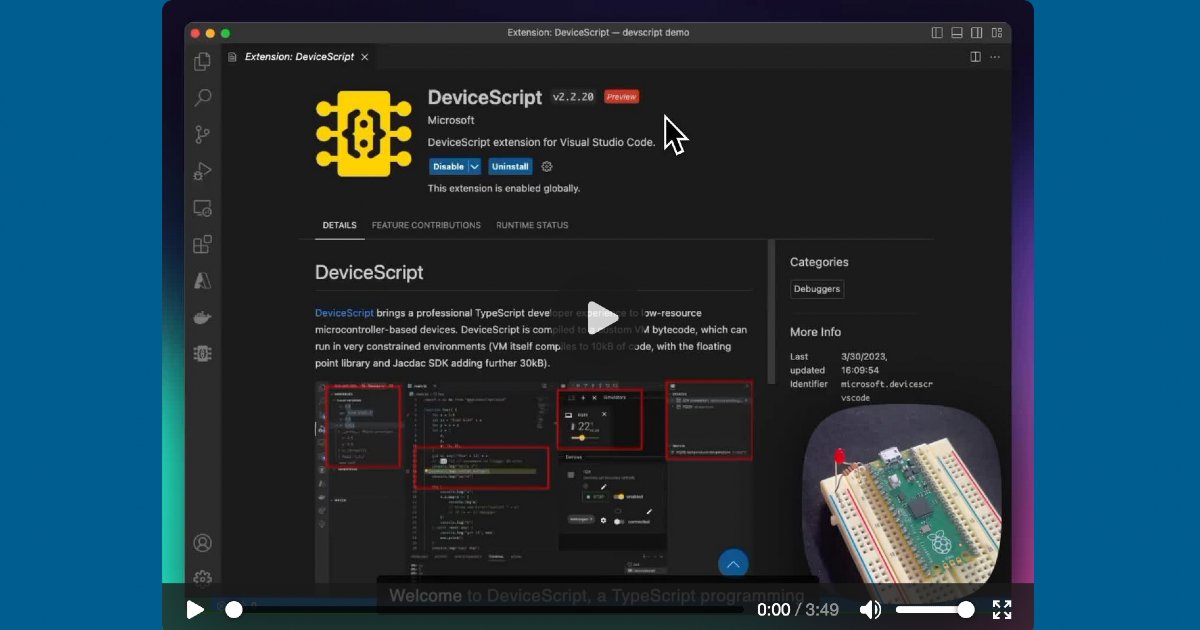Click the play button in video controls
The width and height of the screenshot is (1200, 630).
[x=195, y=609]
